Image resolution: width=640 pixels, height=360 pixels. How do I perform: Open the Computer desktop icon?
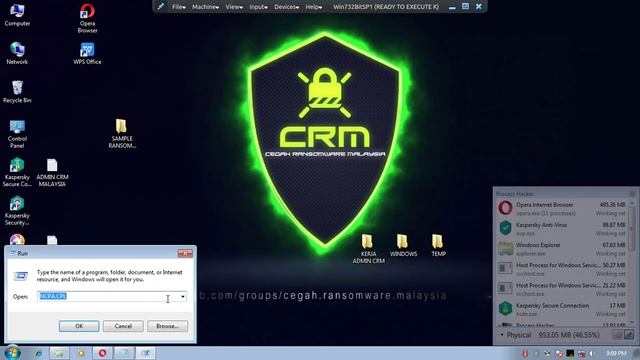pyautogui.click(x=17, y=15)
